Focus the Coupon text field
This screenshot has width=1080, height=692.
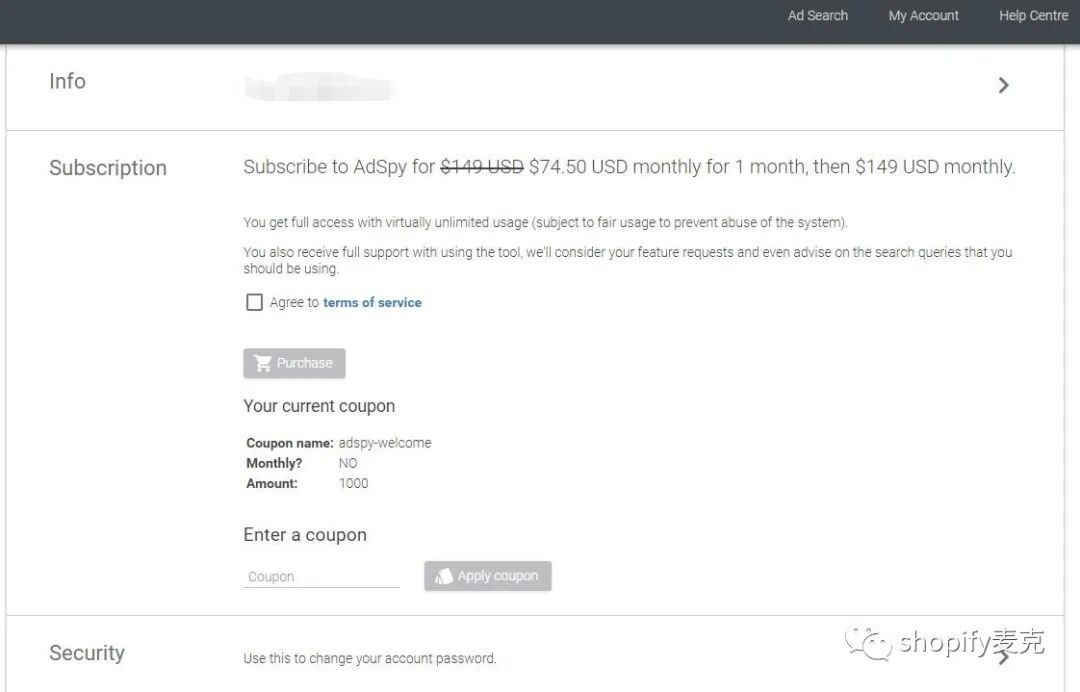[x=320, y=576]
